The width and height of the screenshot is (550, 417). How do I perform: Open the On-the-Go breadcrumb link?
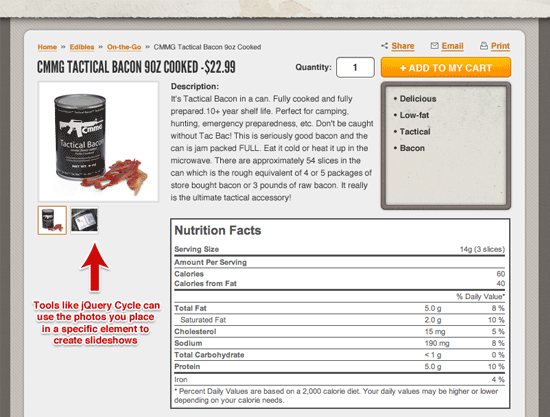coord(124,47)
